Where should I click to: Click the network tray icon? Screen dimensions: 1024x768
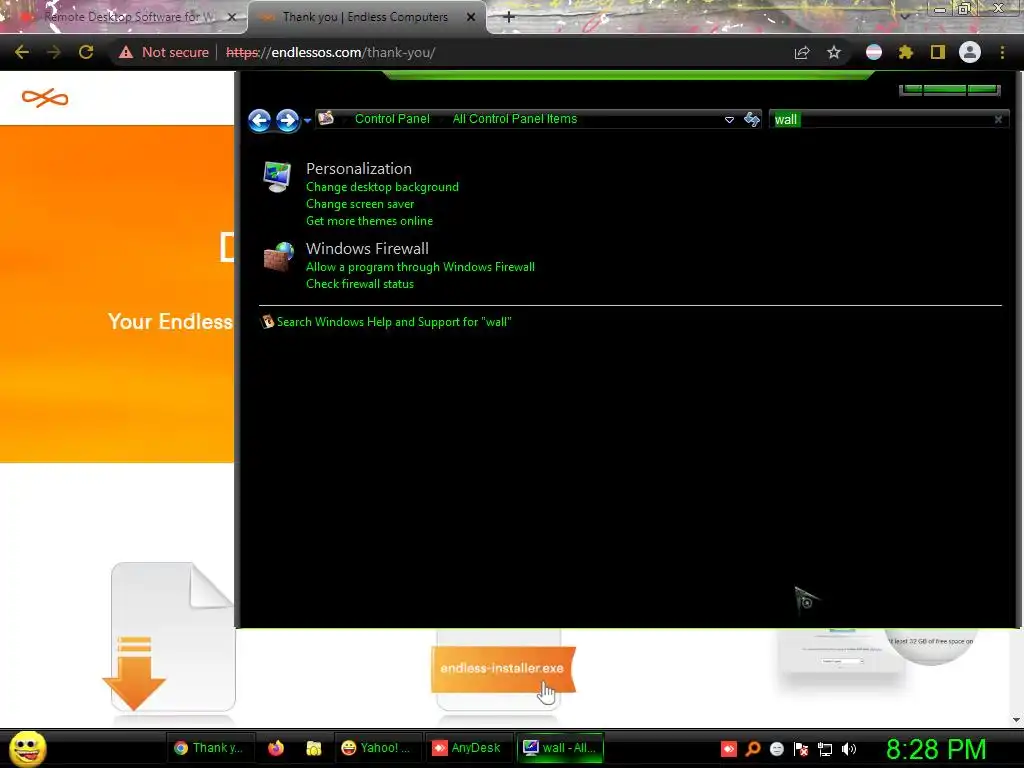[825, 748]
